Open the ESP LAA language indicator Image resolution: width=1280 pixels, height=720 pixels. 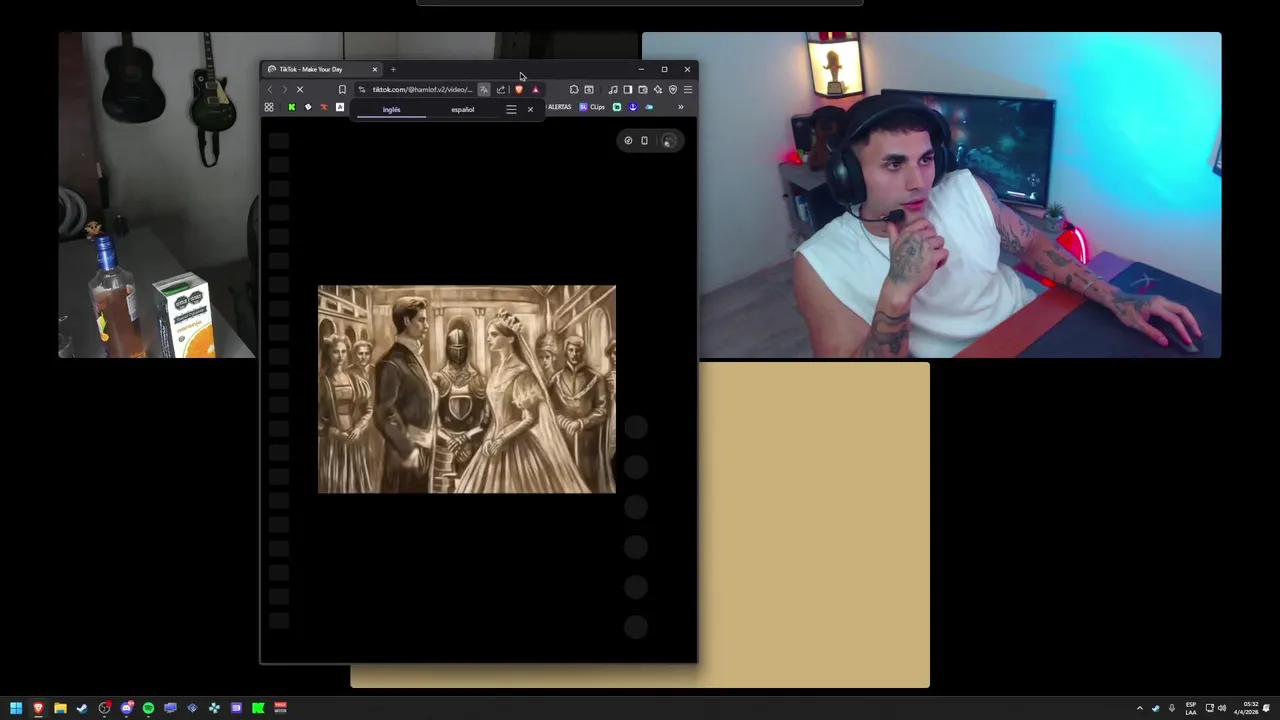(1191, 708)
